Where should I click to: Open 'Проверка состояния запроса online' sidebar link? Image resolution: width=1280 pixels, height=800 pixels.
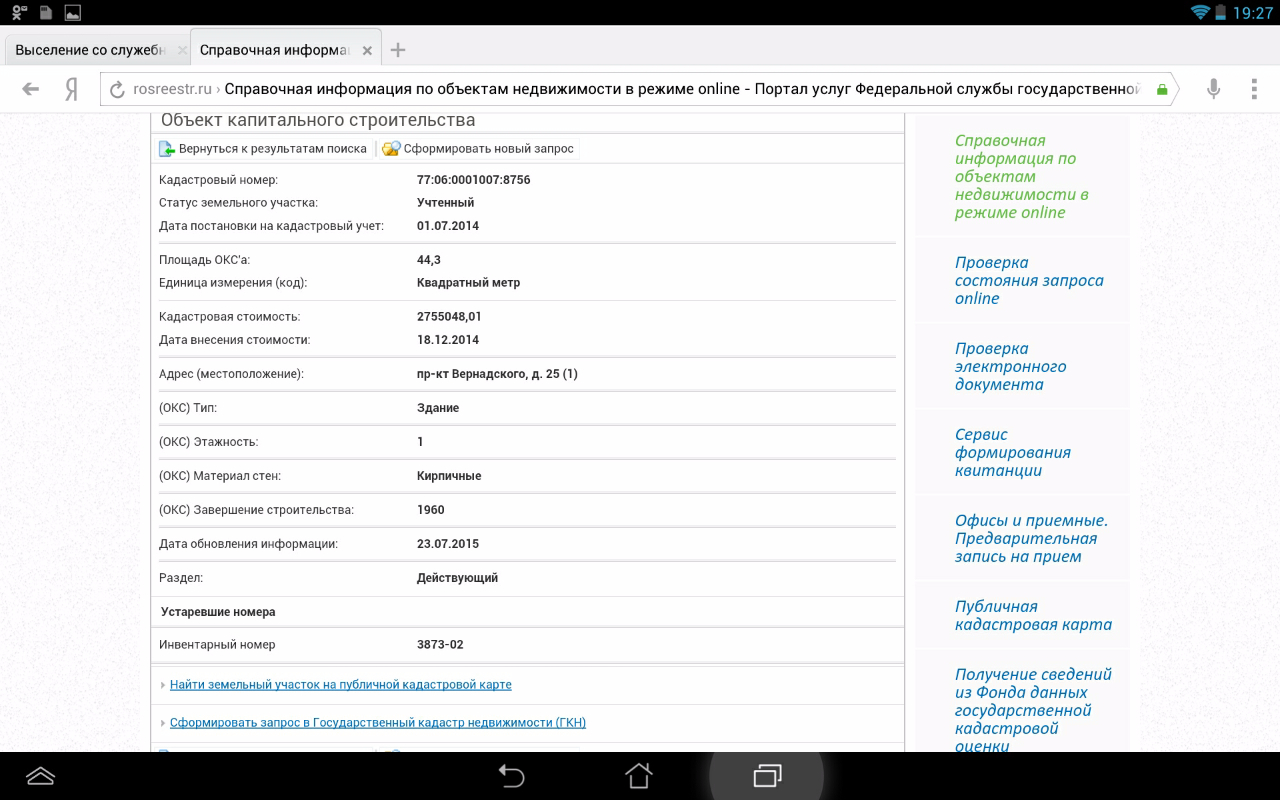pos(1028,280)
